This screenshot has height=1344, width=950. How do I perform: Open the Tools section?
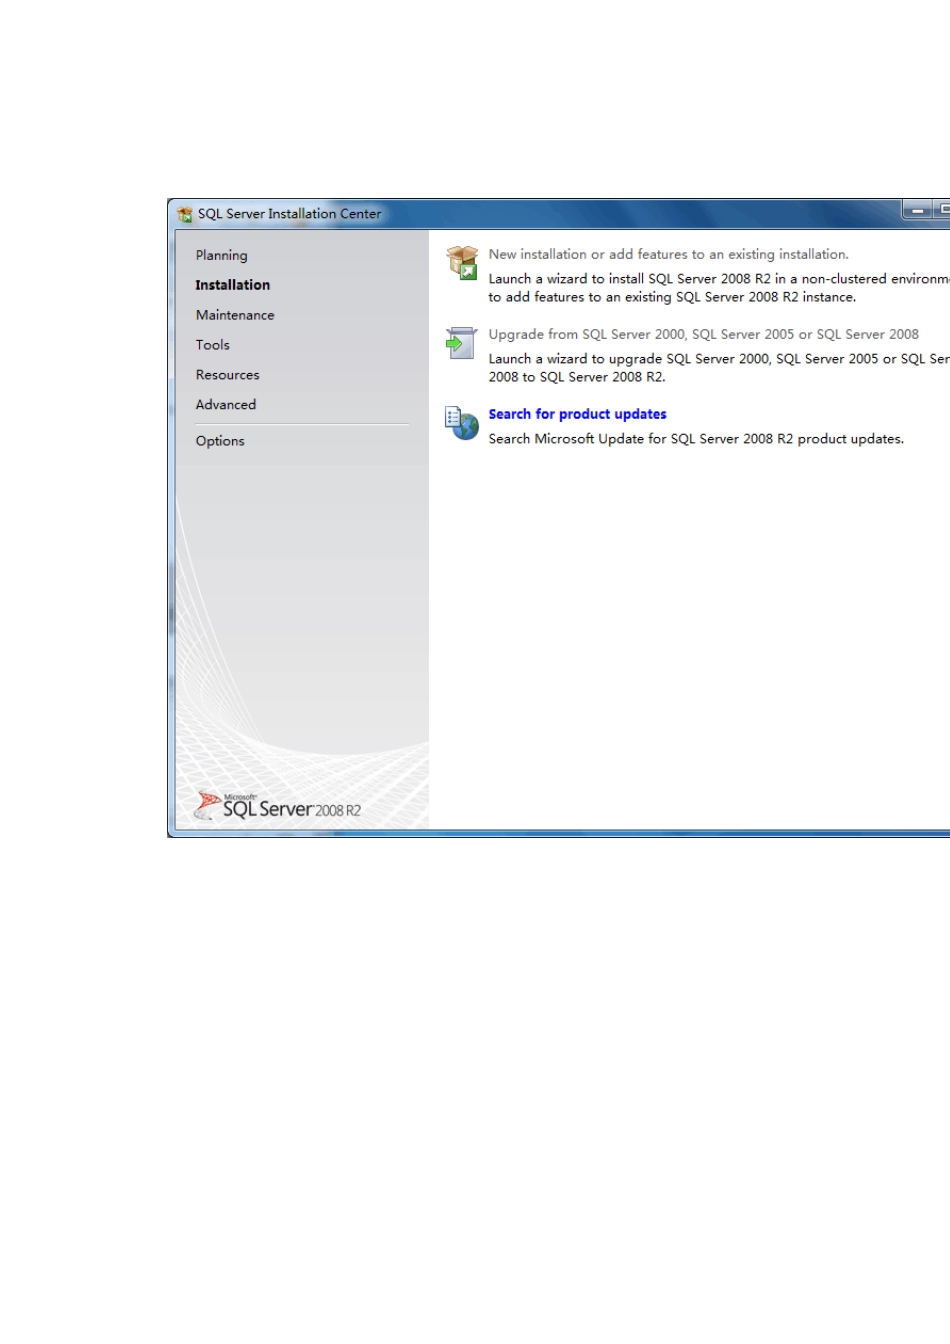(213, 345)
